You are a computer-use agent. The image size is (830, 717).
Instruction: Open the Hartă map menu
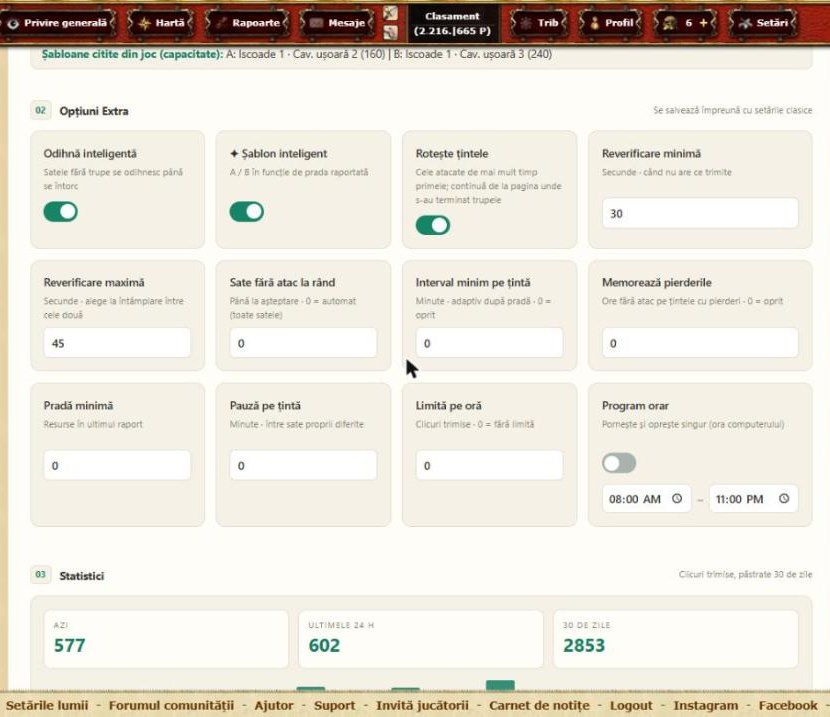161,23
